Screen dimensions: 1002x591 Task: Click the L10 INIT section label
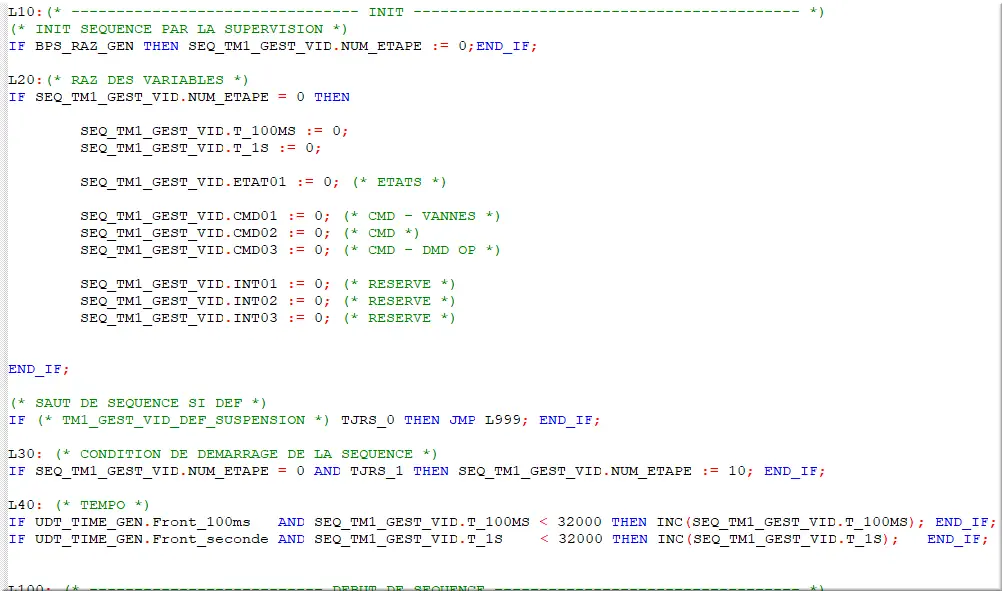(18, 12)
